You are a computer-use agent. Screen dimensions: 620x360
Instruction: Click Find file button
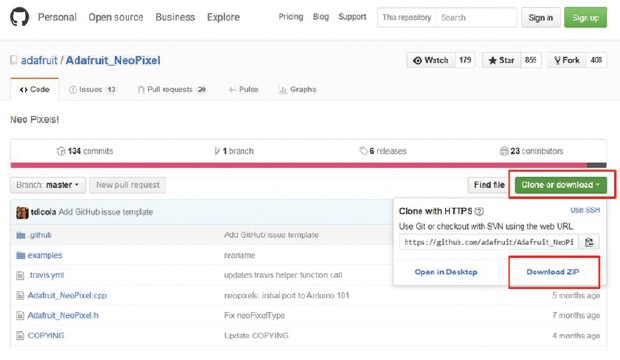tap(489, 185)
